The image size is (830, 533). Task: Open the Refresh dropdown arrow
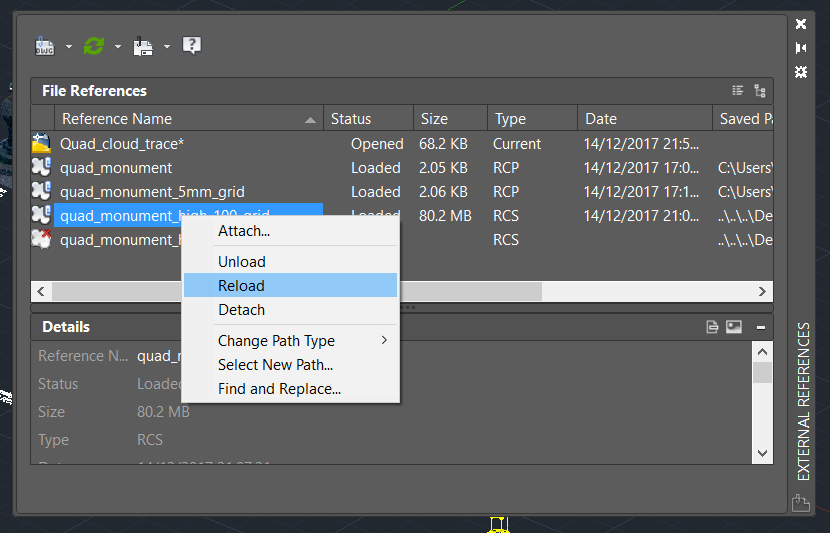pyautogui.click(x=118, y=47)
